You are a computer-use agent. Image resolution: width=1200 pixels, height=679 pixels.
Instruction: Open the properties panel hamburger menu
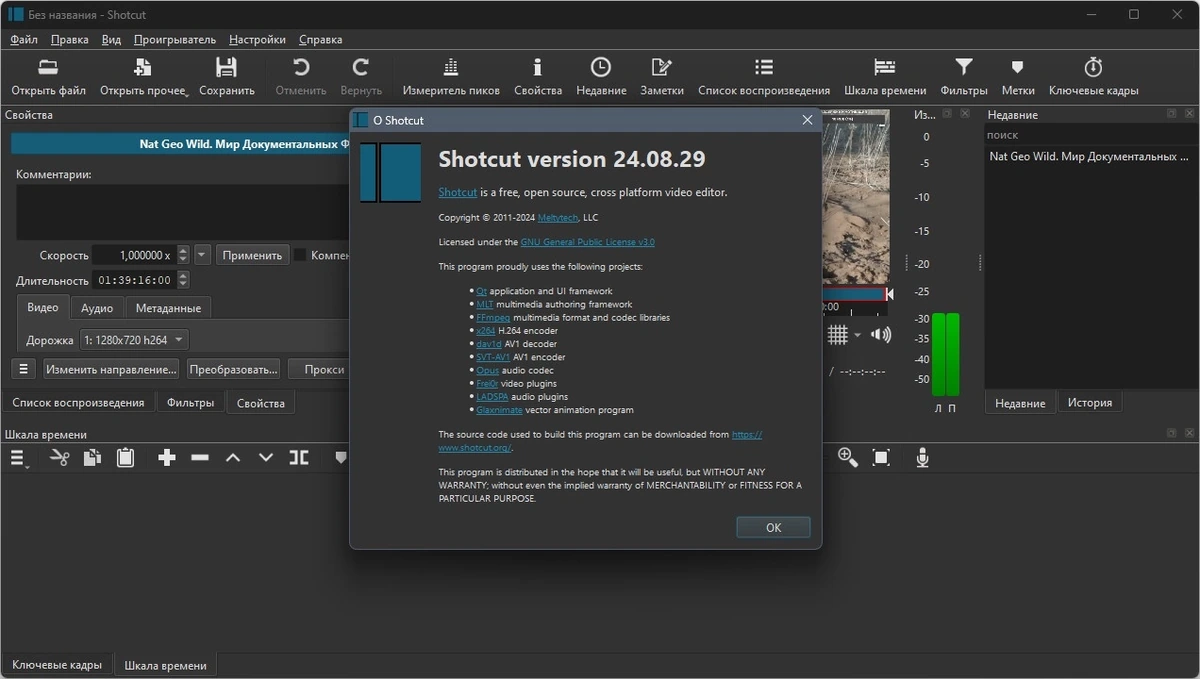pos(24,369)
